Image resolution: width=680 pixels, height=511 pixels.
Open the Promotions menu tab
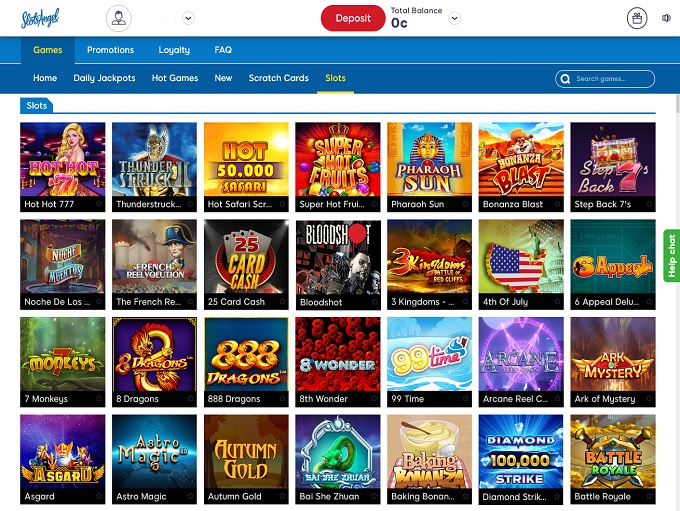coord(110,50)
